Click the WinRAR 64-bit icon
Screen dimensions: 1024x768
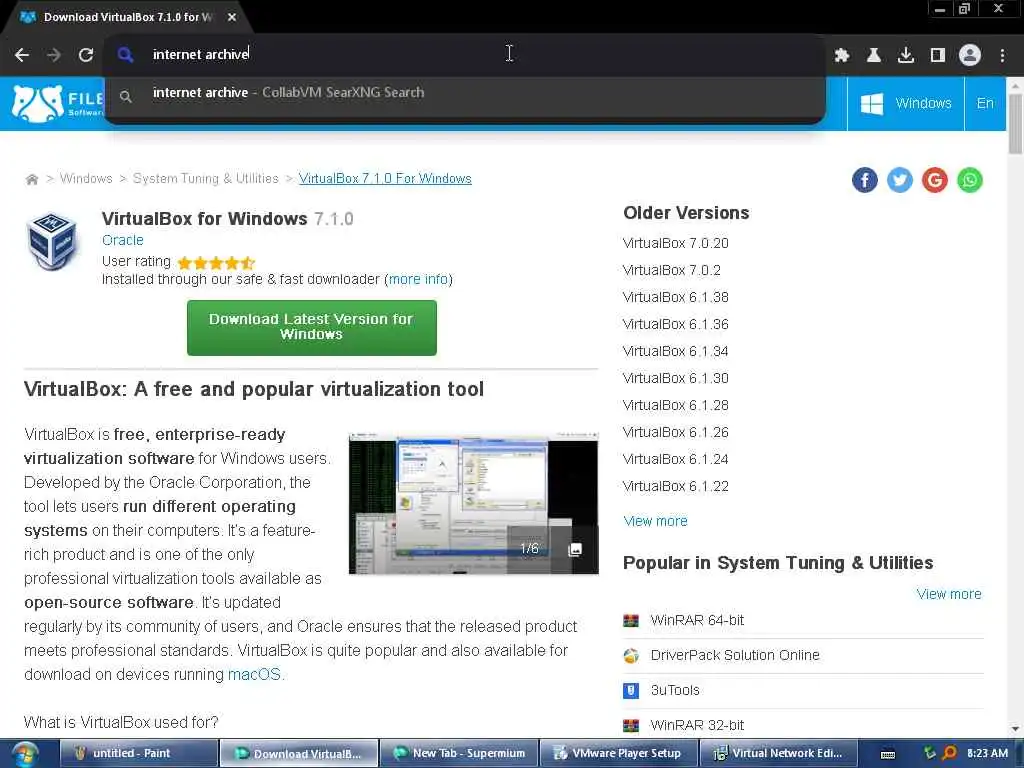click(631, 620)
